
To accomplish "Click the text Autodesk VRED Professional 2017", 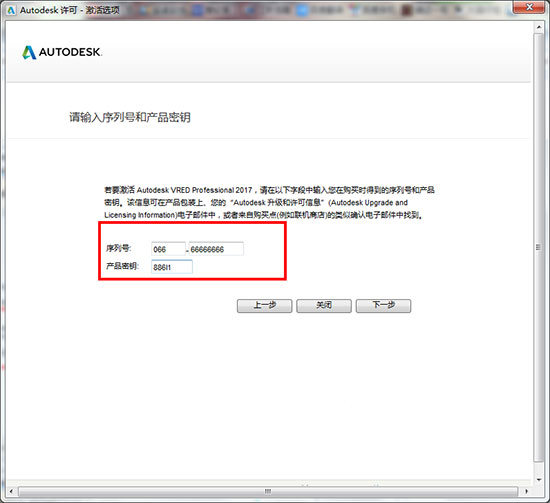I will click(x=194, y=190).
